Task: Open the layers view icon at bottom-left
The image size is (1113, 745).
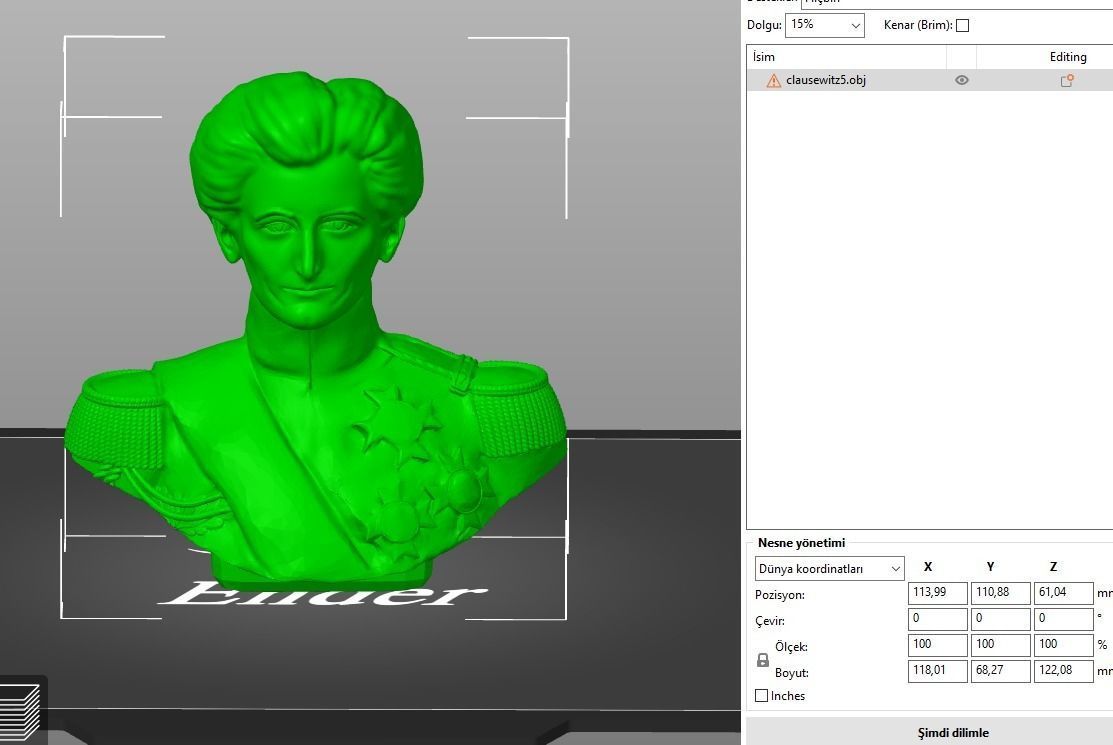Action: point(20,712)
